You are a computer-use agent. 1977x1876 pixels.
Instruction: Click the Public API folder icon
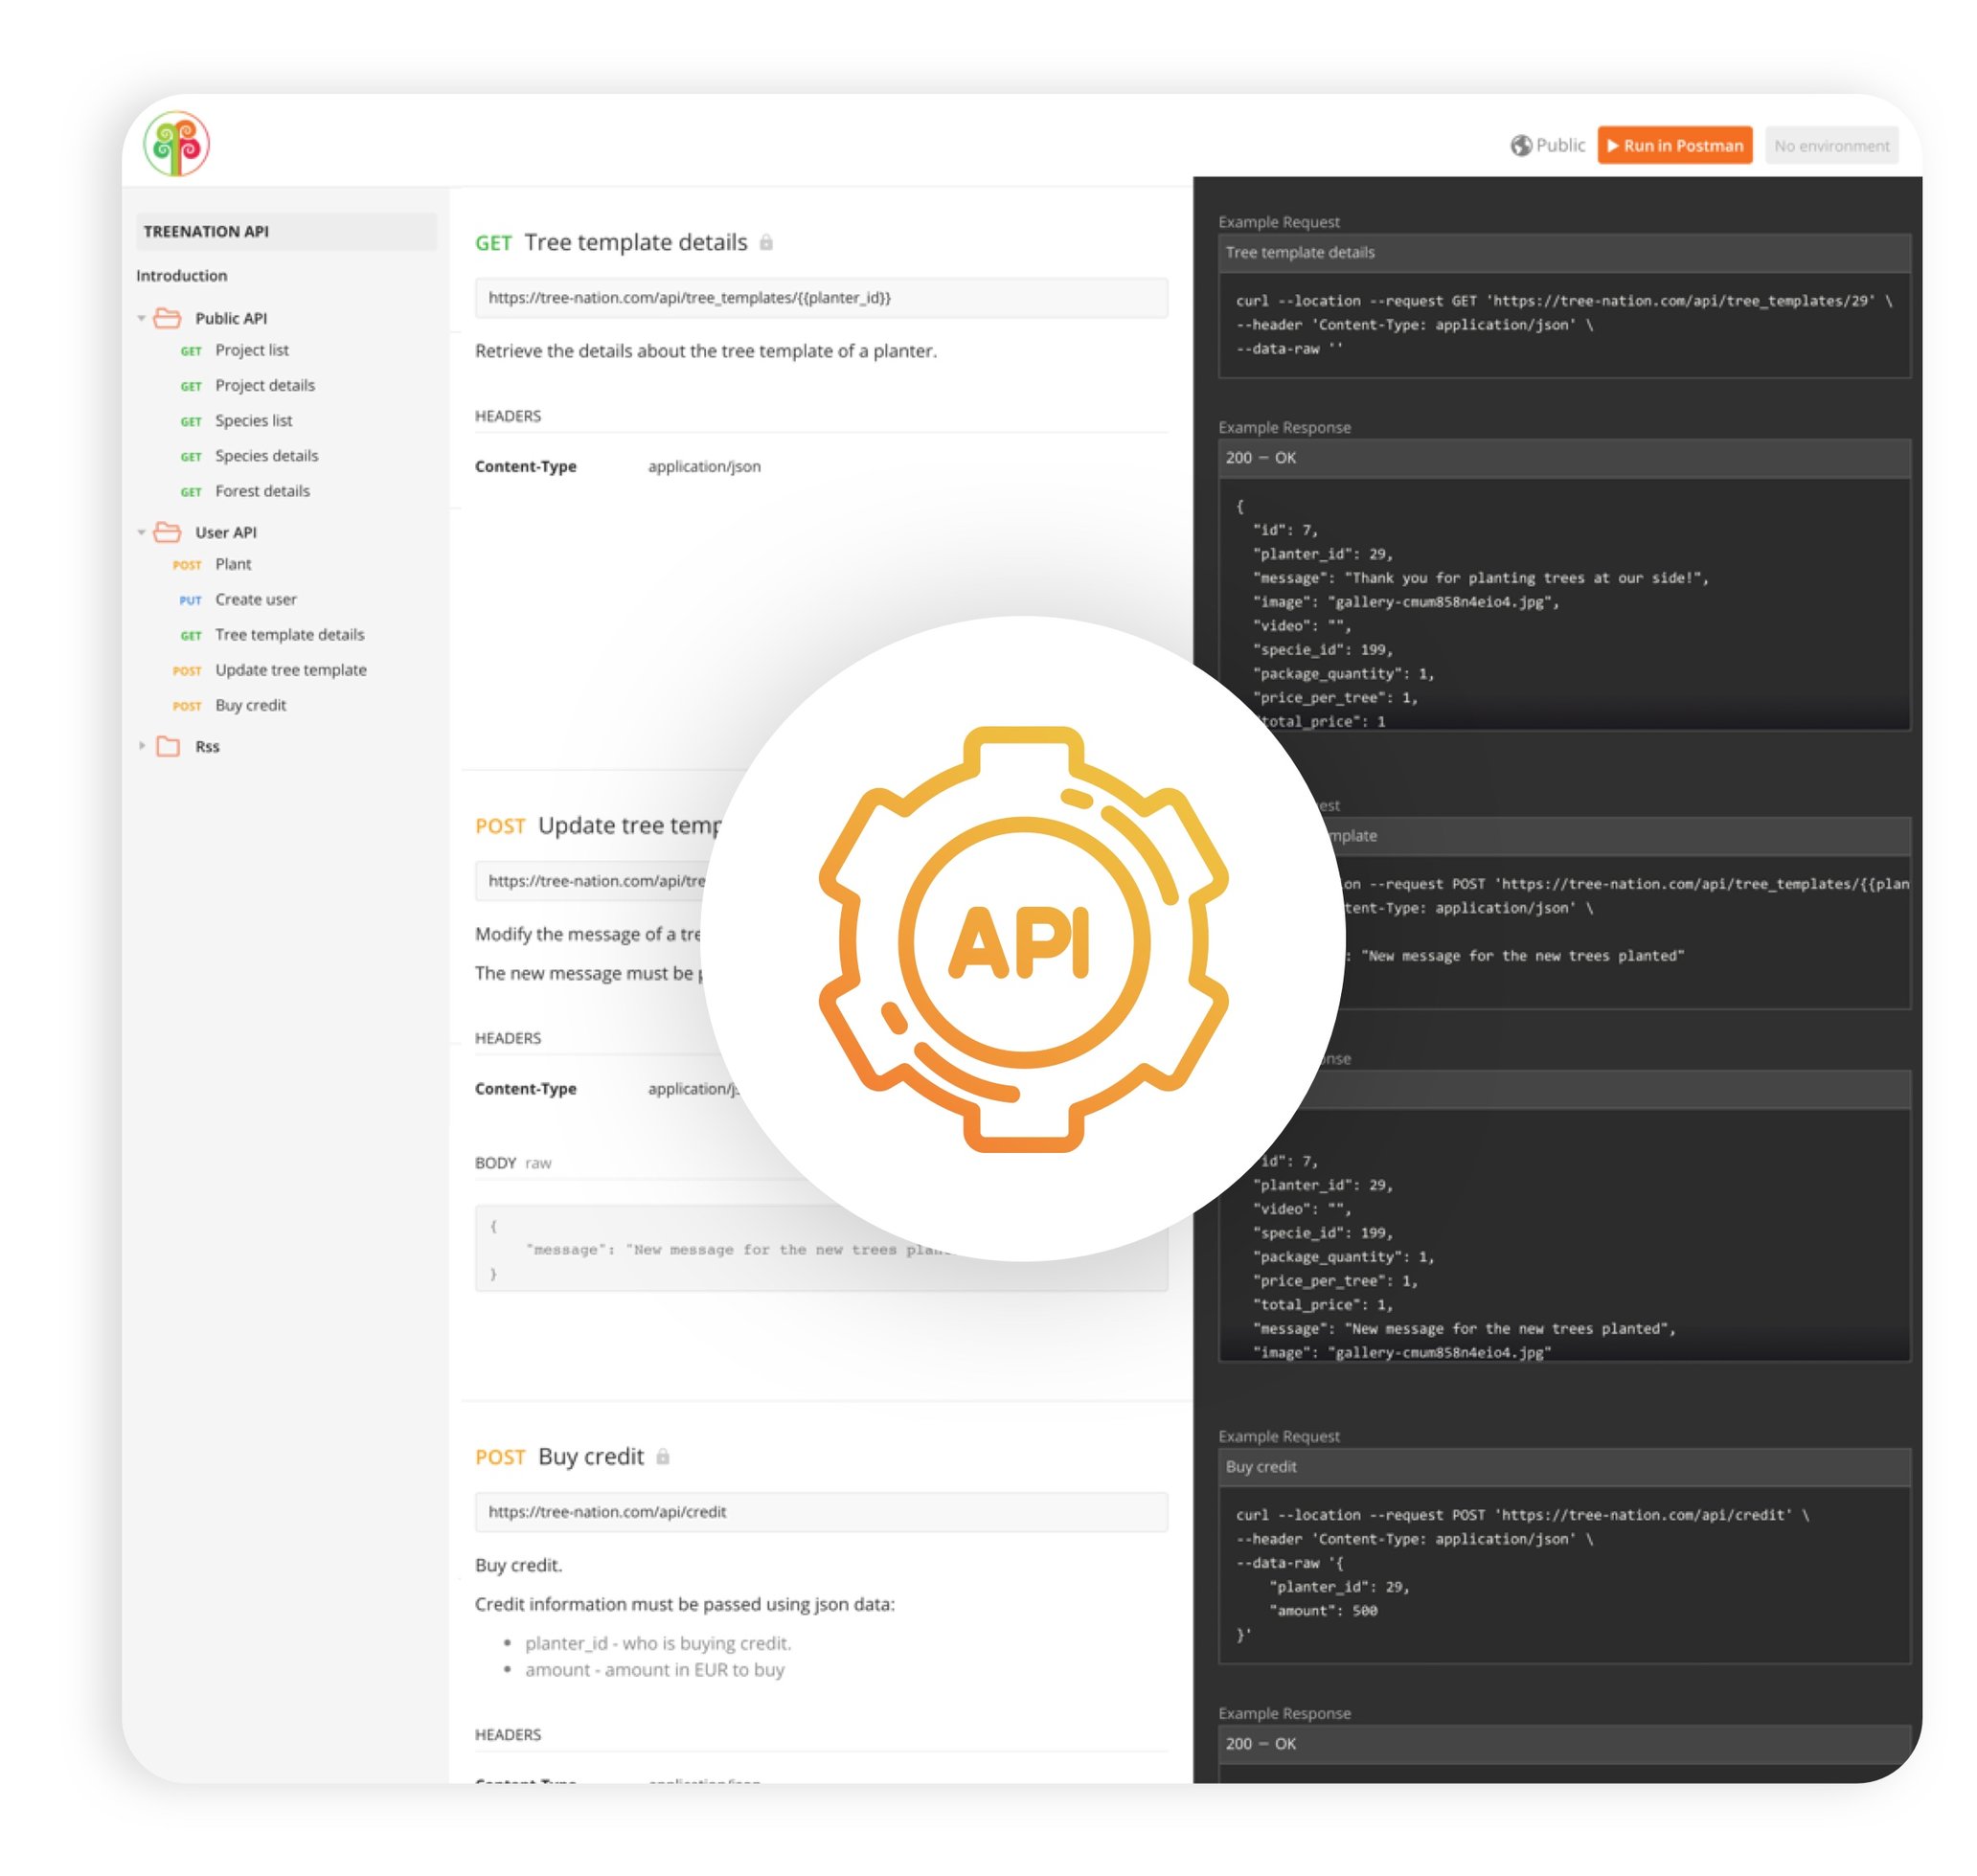point(168,320)
